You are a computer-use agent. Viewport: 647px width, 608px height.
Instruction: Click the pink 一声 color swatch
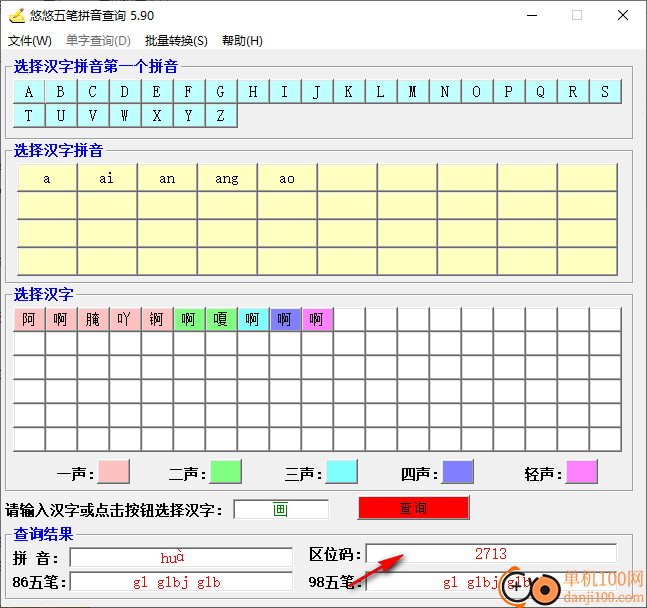[x=113, y=471]
